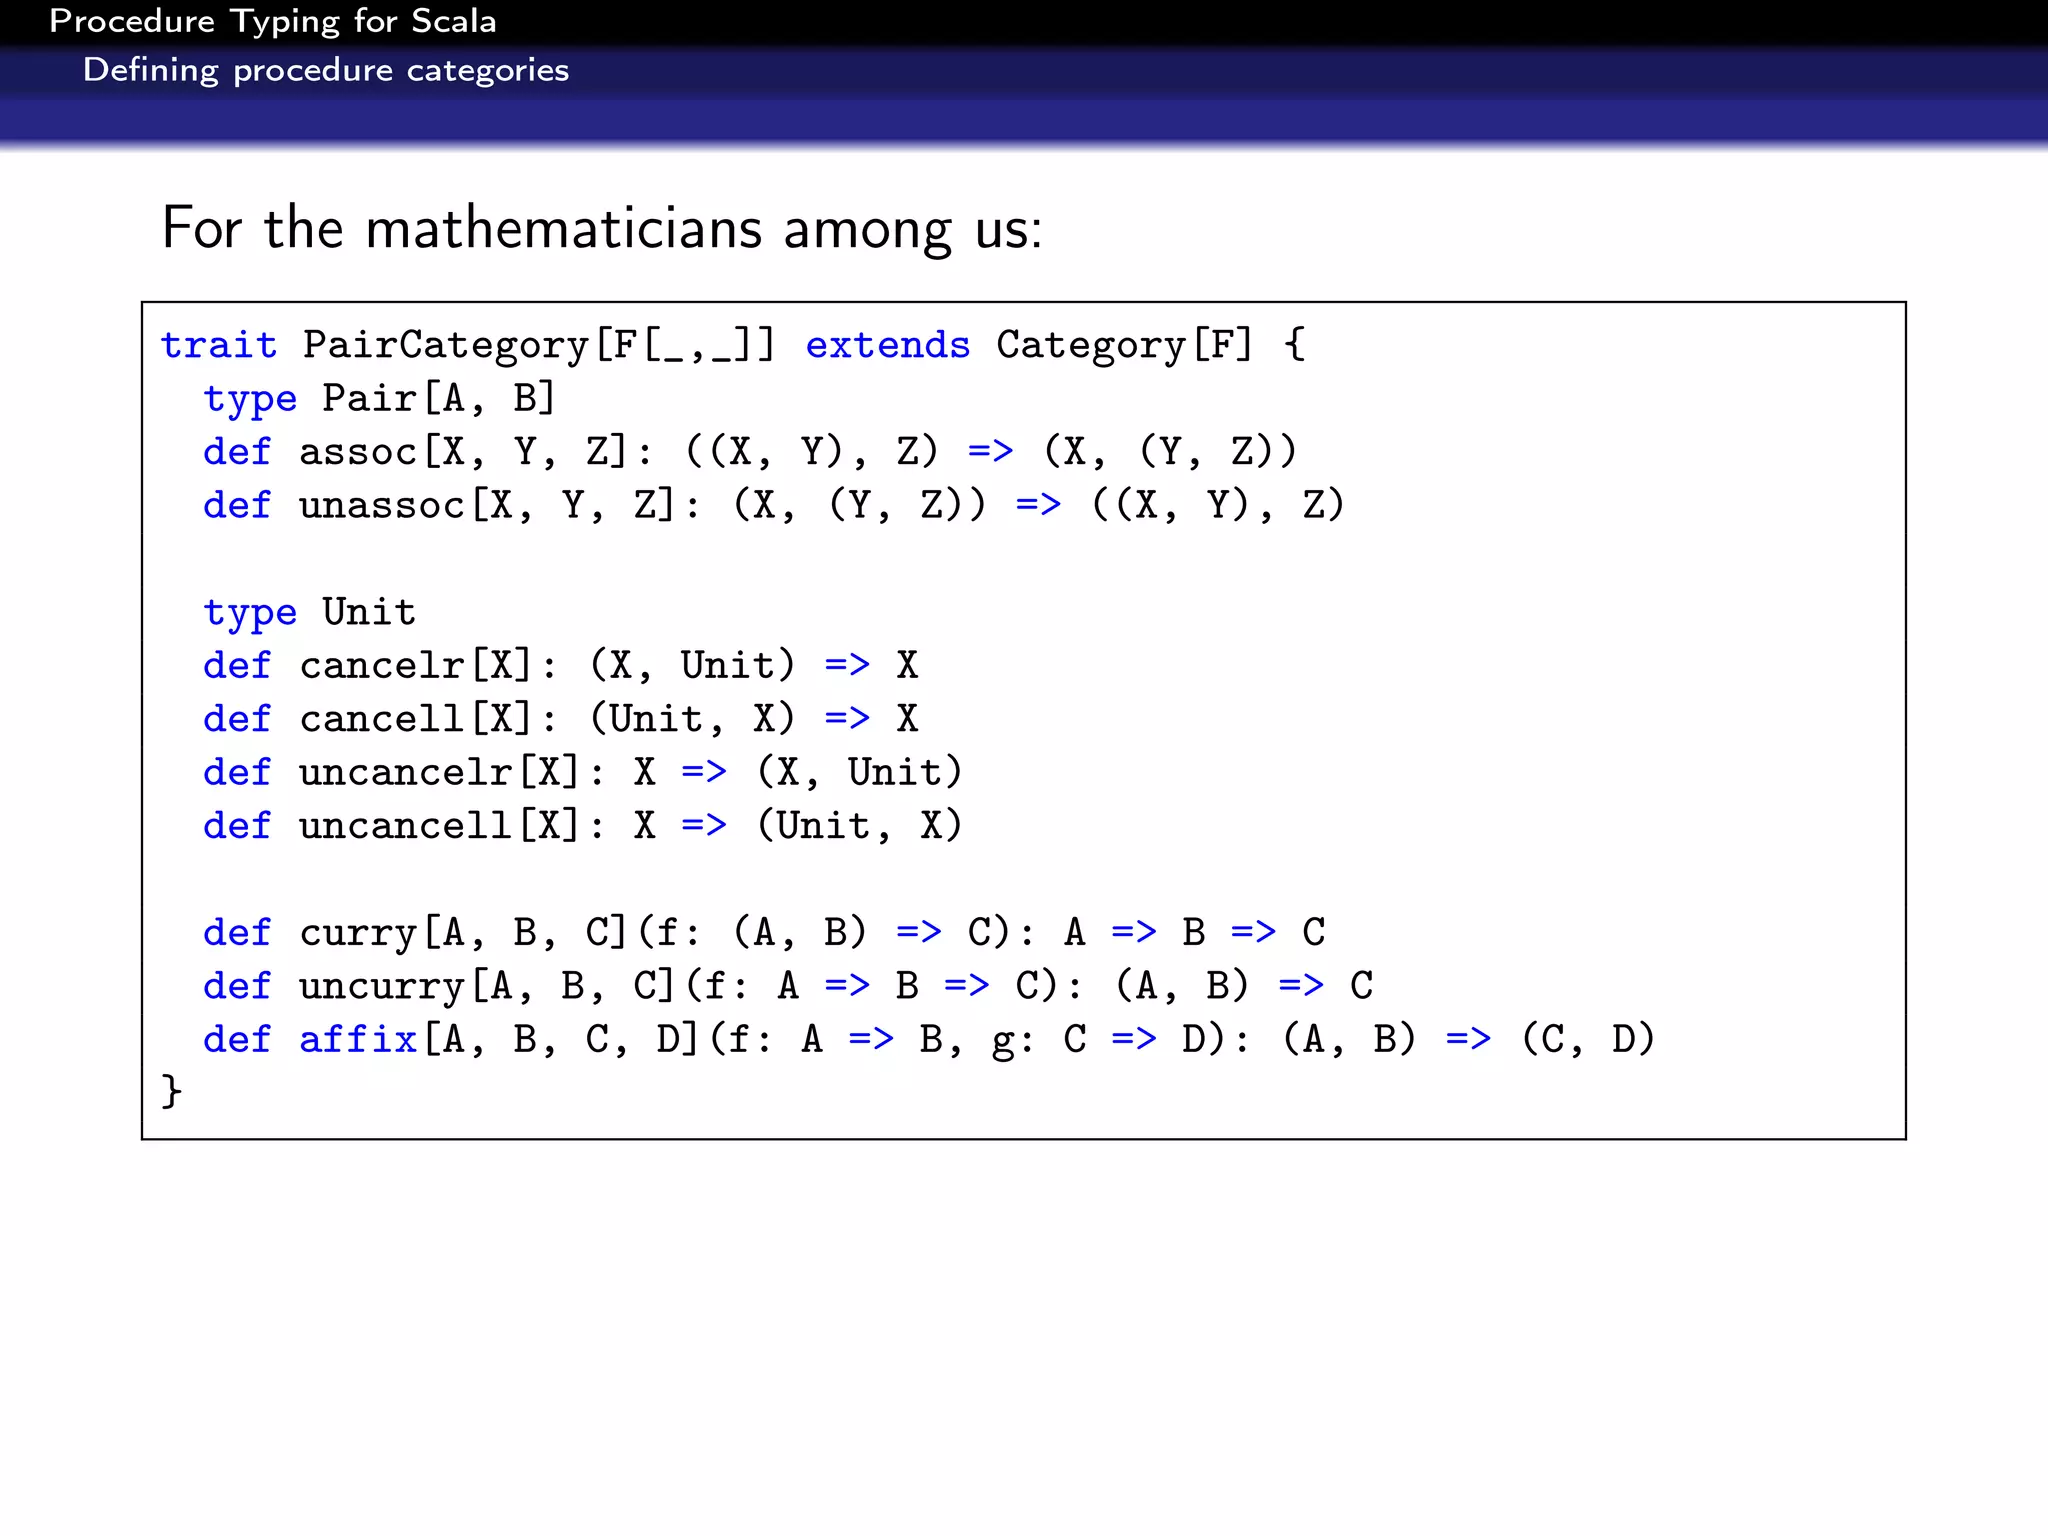This screenshot has width=2048, height=1536.
Task: Click the 'type Pair[A, B]' line
Action: point(379,399)
